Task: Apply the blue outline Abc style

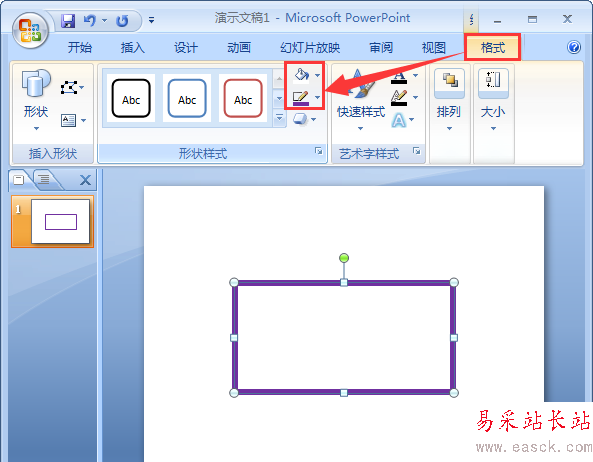Action: pos(187,98)
